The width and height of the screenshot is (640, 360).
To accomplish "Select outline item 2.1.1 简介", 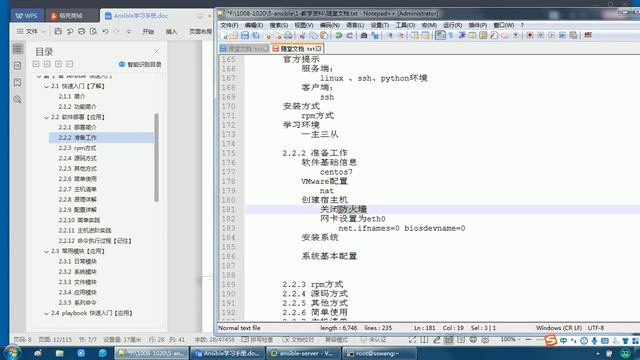I will point(72,96).
